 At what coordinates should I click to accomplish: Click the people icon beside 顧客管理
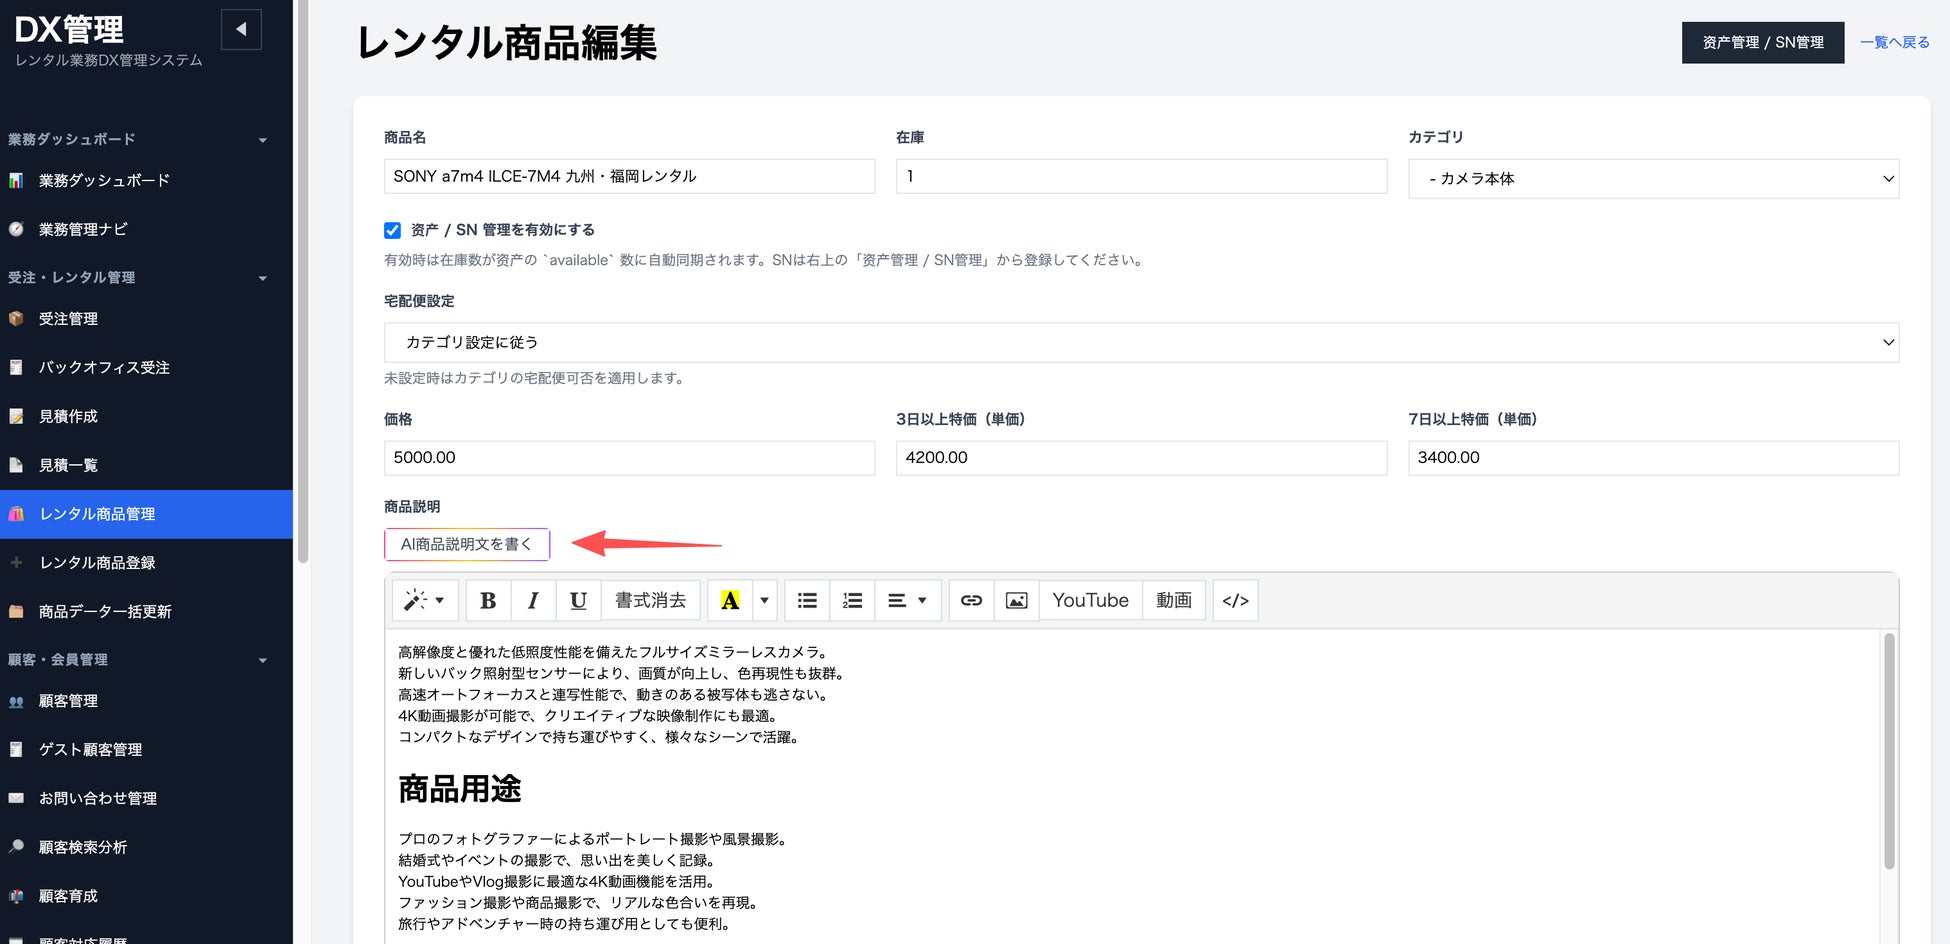(x=16, y=701)
